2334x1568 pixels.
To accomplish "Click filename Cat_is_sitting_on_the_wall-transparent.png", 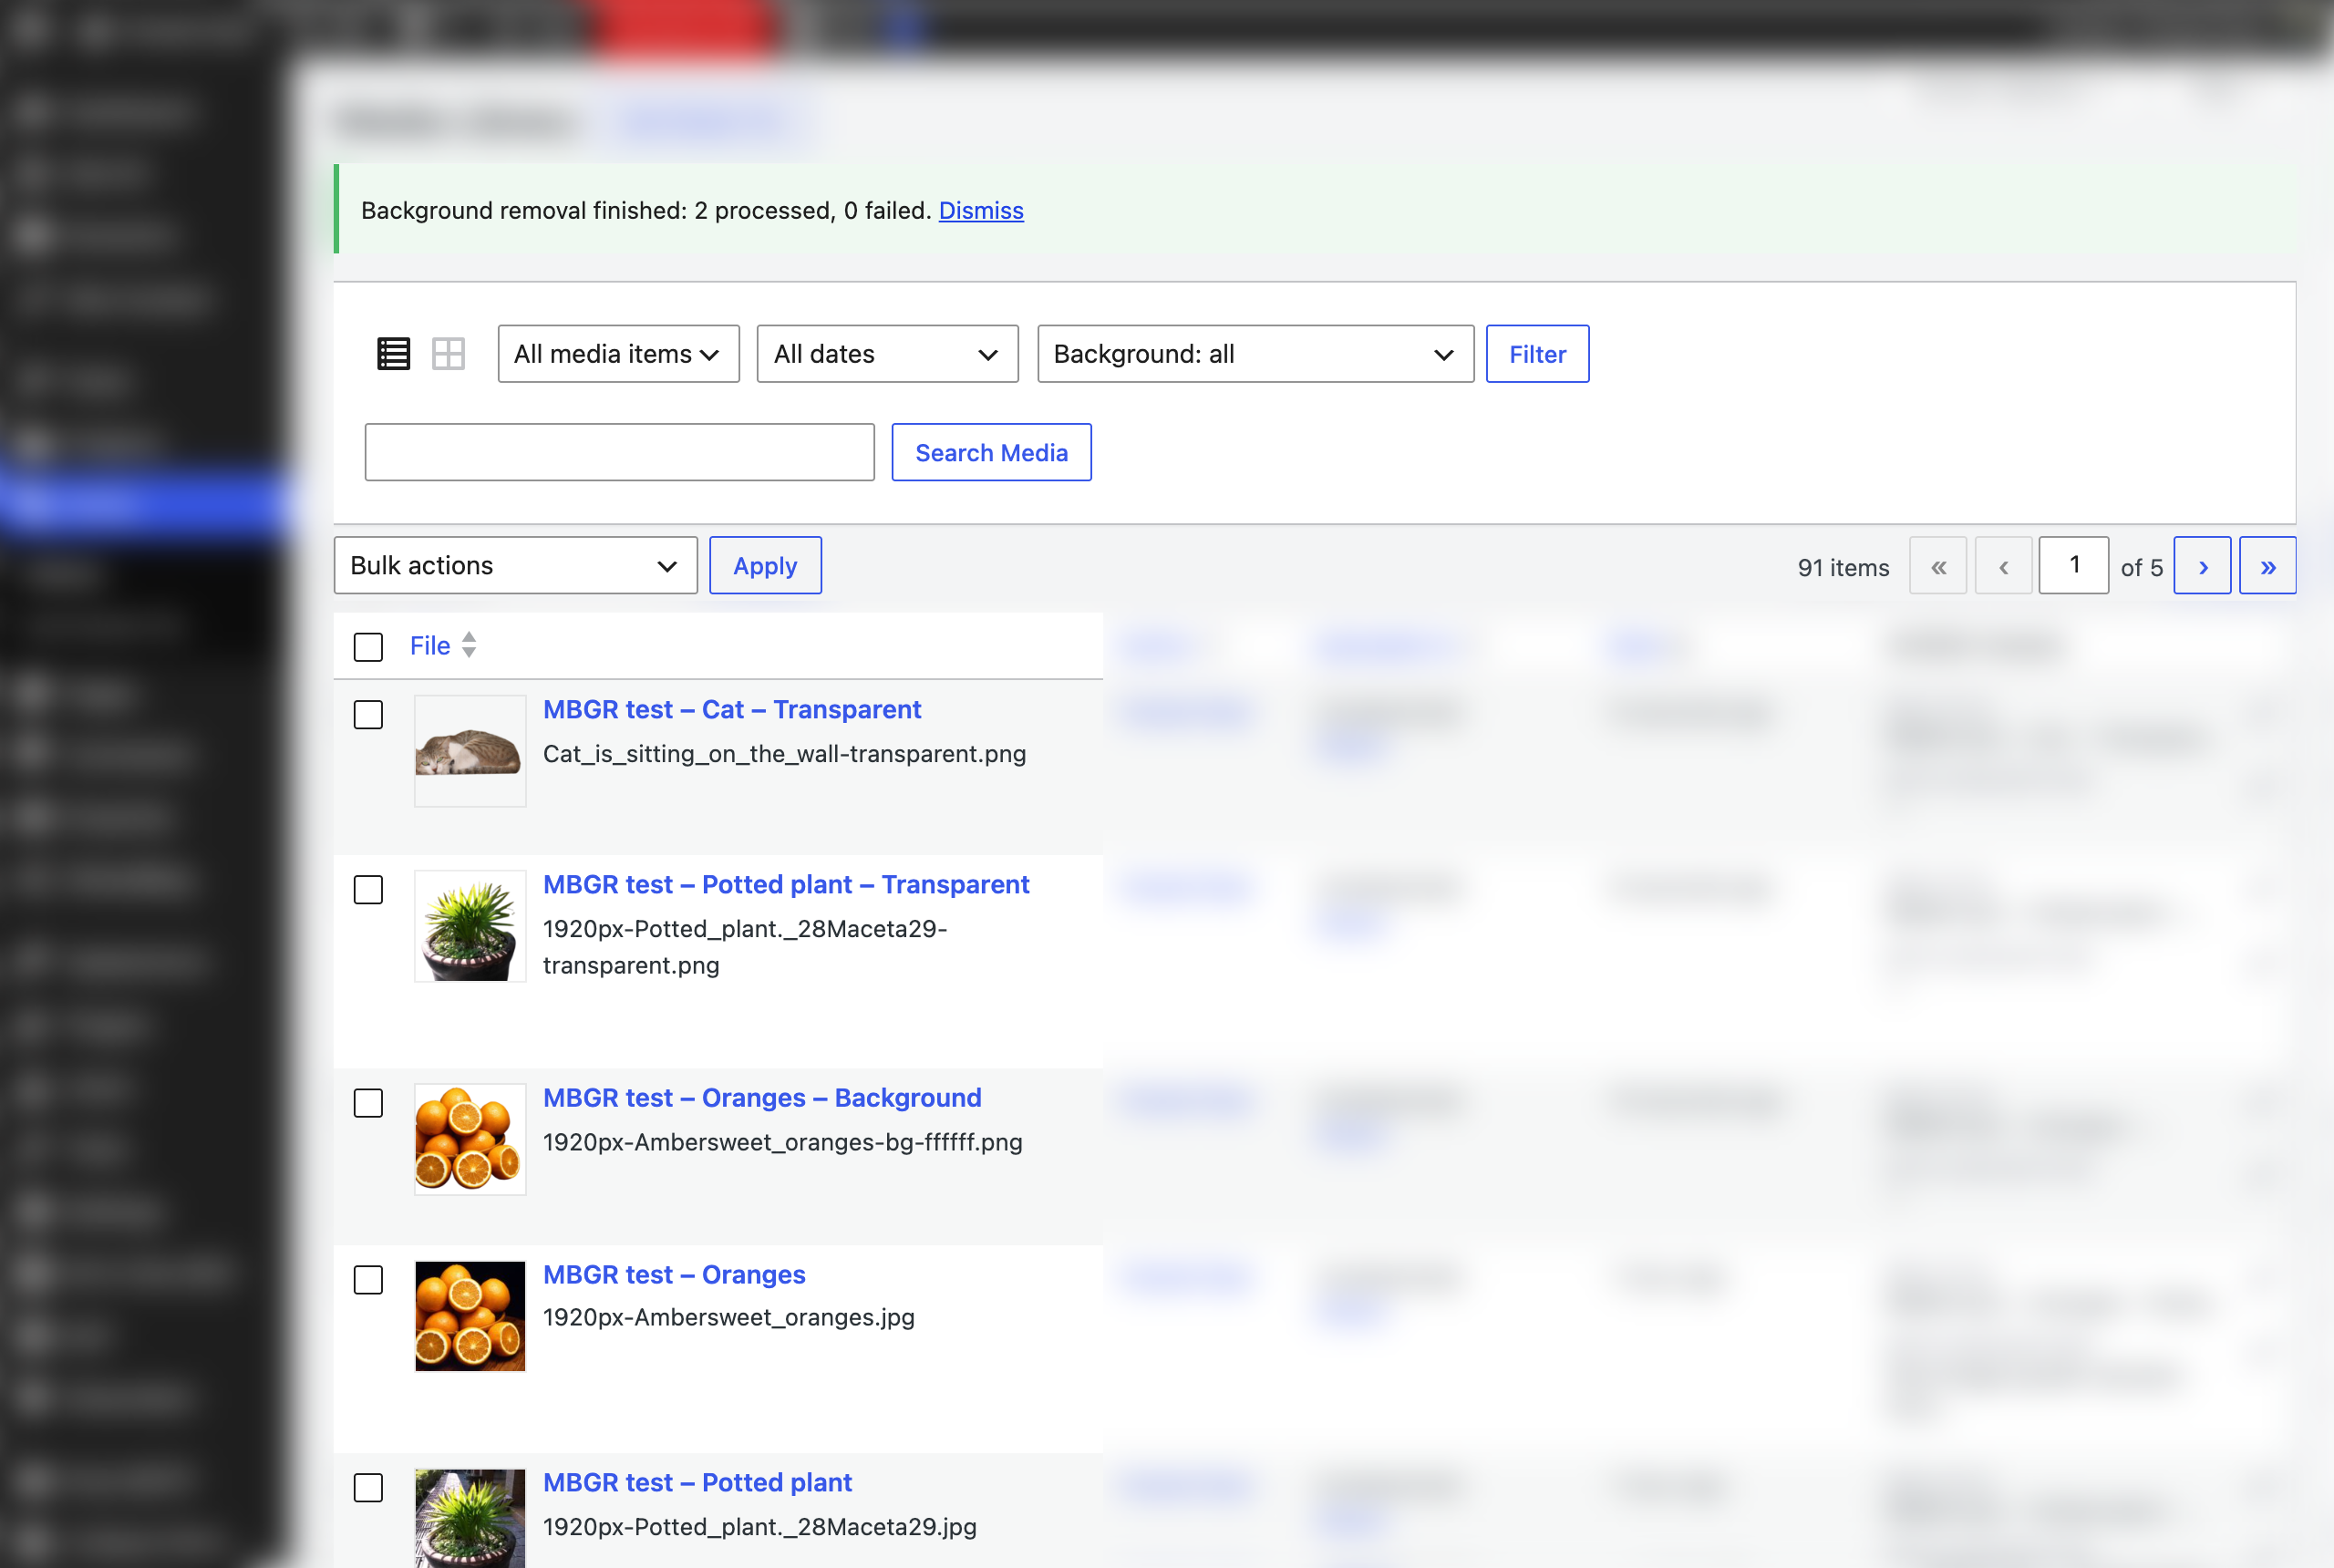I will tap(784, 754).
